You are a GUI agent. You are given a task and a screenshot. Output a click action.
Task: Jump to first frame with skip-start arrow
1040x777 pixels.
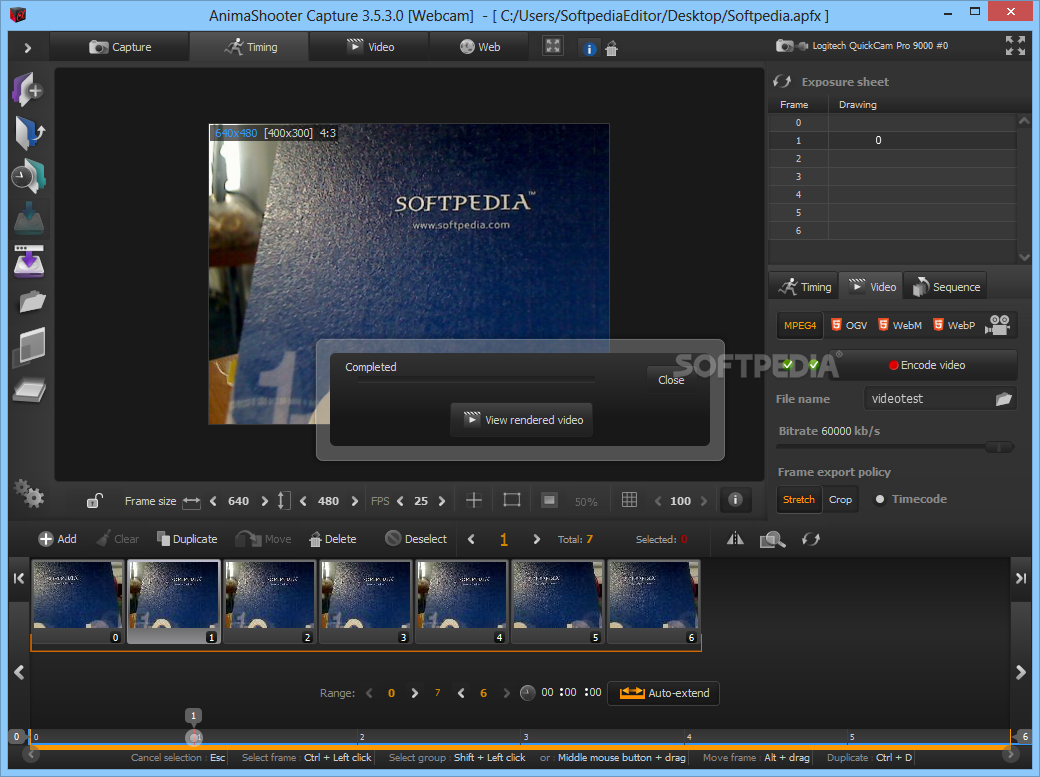[19, 579]
